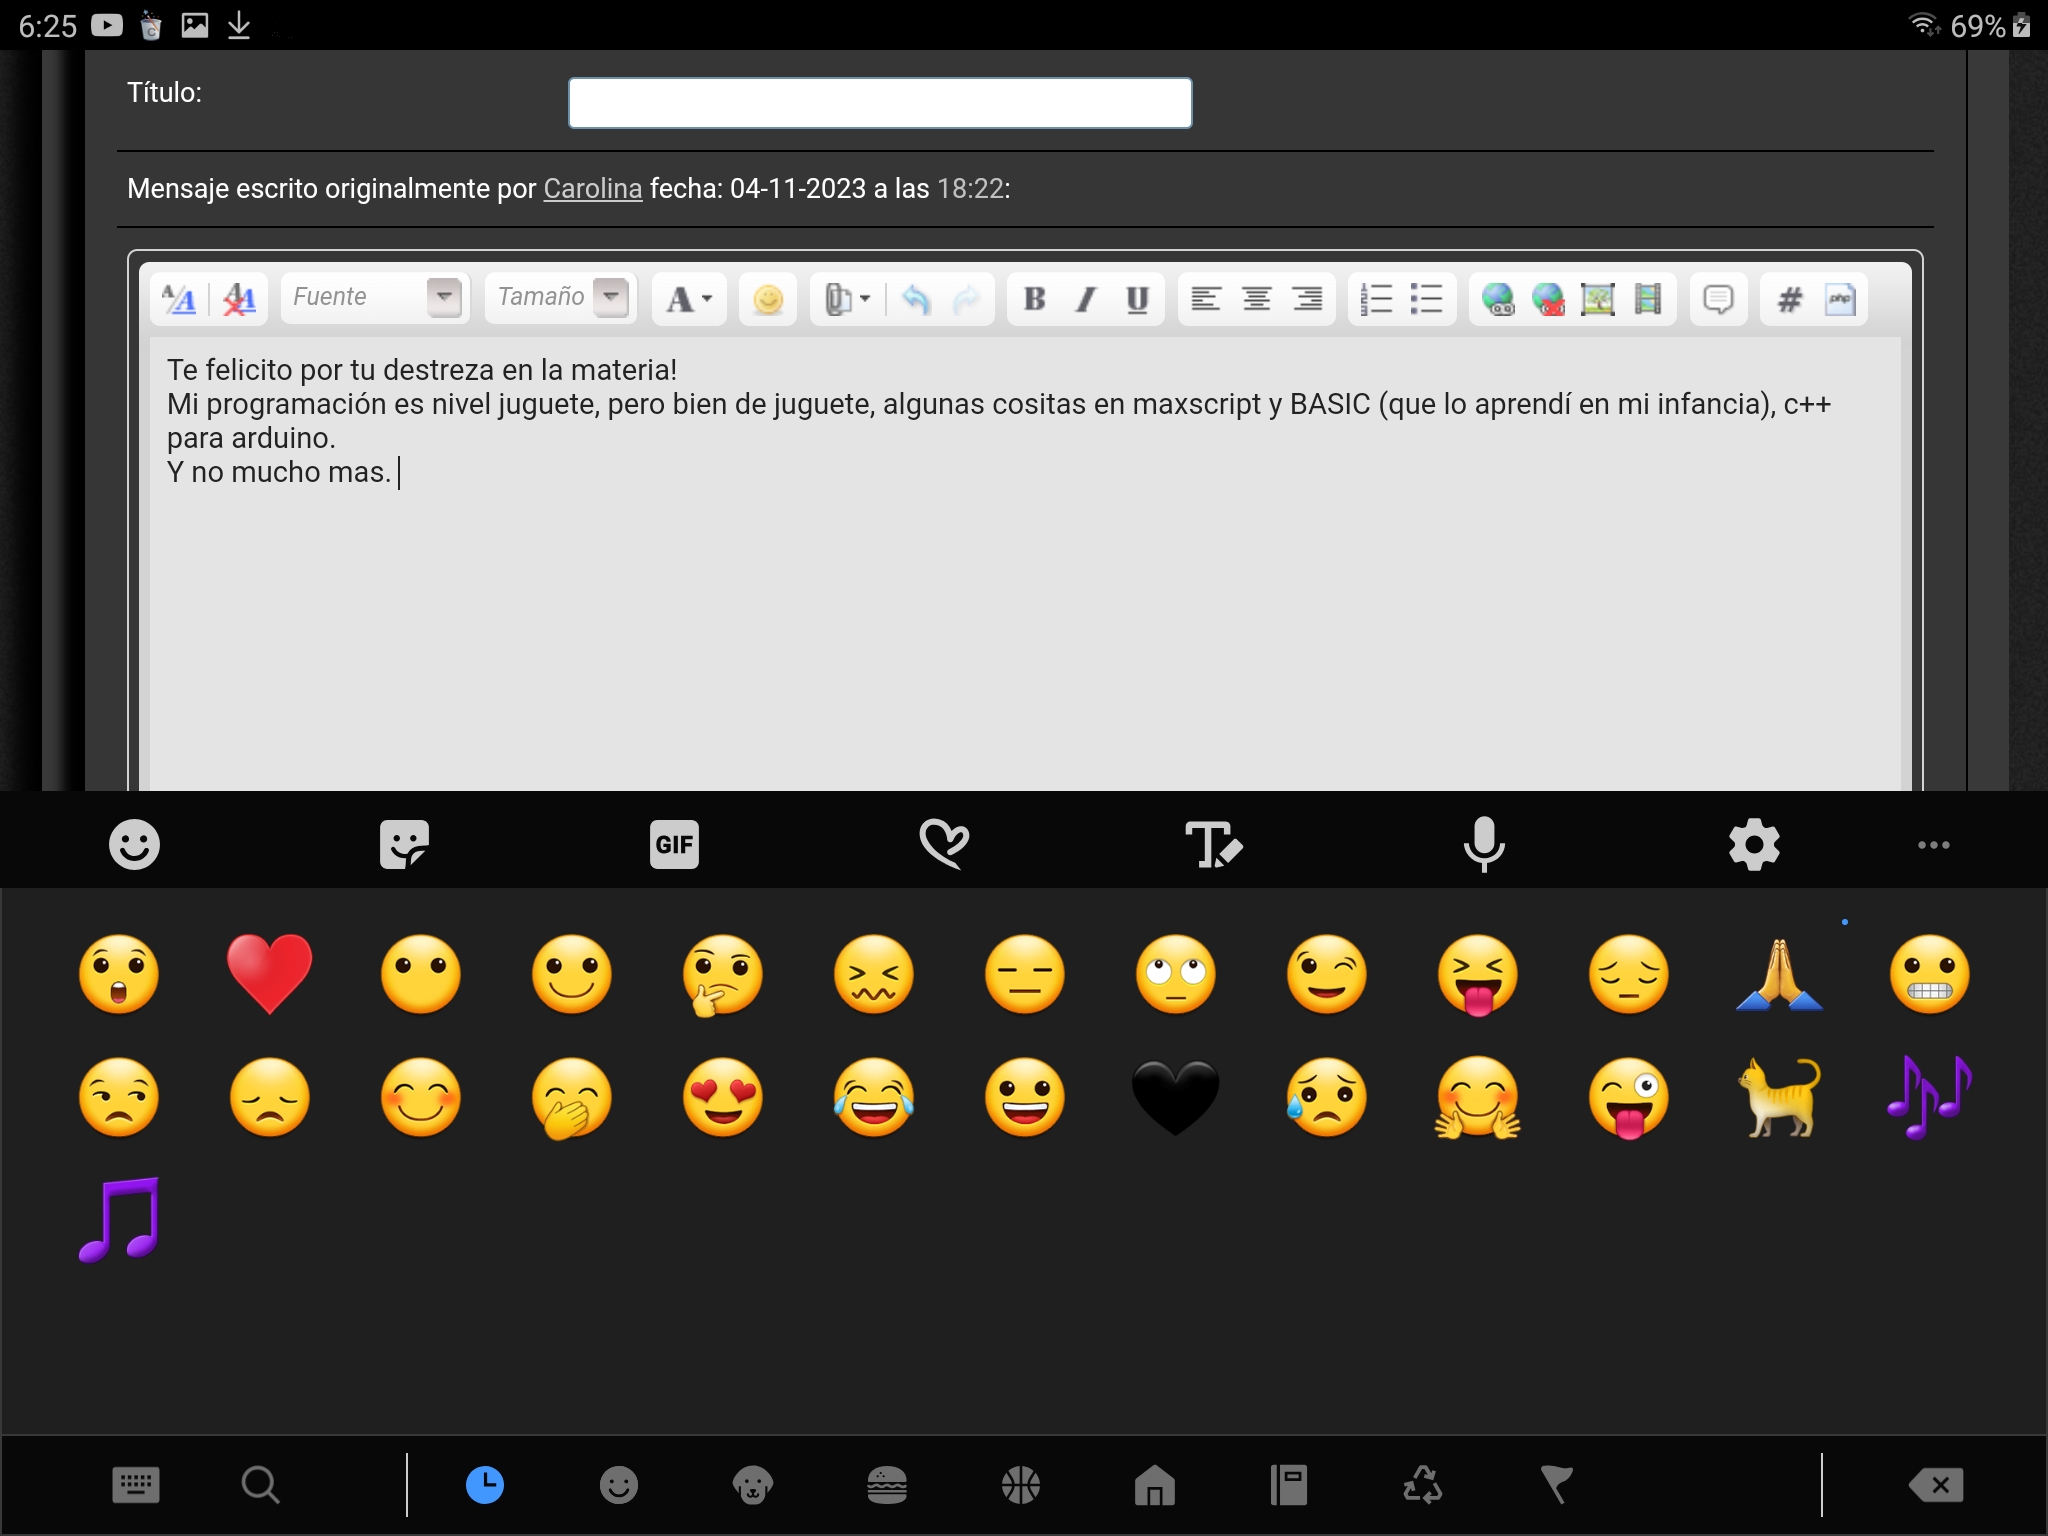Insert an image into the message
Viewport: 2048px width, 1536px height.
[1597, 299]
